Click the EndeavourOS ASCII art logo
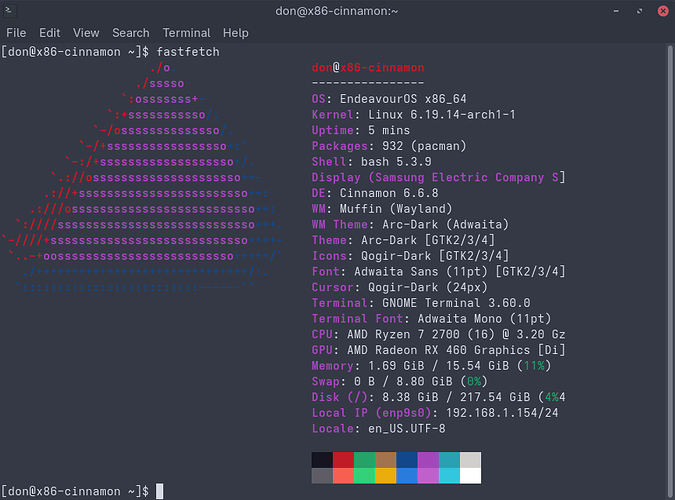This screenshot has width=675, height=500. pyautogui.click(x=142, y=177)
